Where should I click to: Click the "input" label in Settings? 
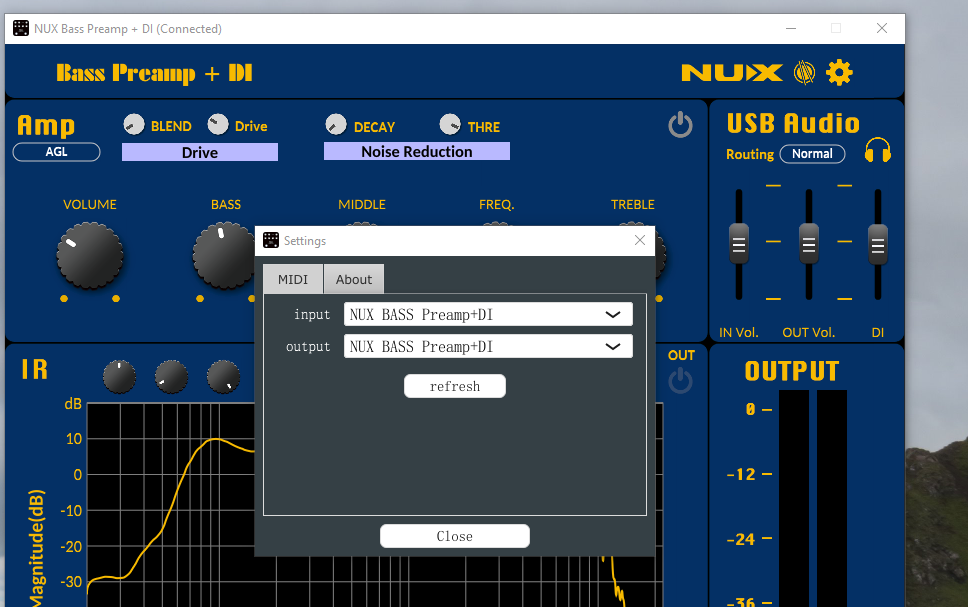[x=312, y=314]
